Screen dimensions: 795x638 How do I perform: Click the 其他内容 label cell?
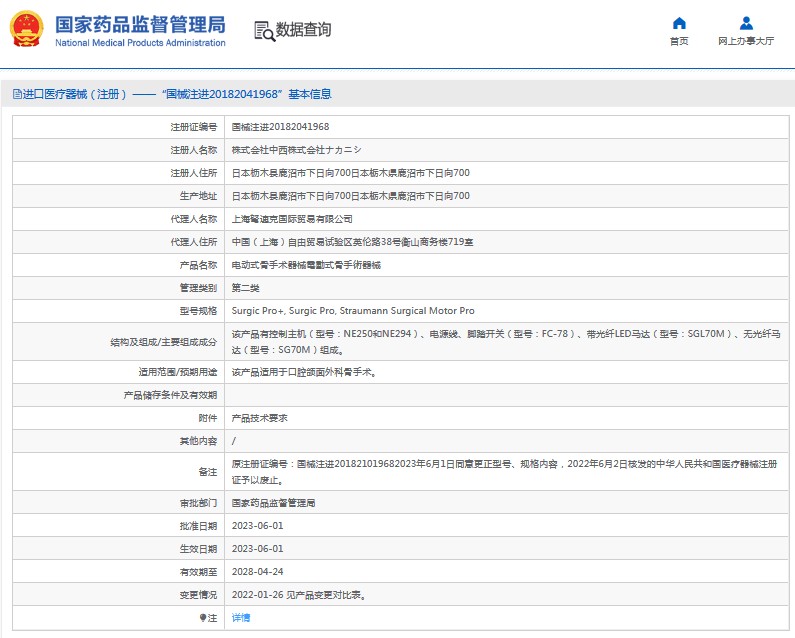click(x=119, y=441)
